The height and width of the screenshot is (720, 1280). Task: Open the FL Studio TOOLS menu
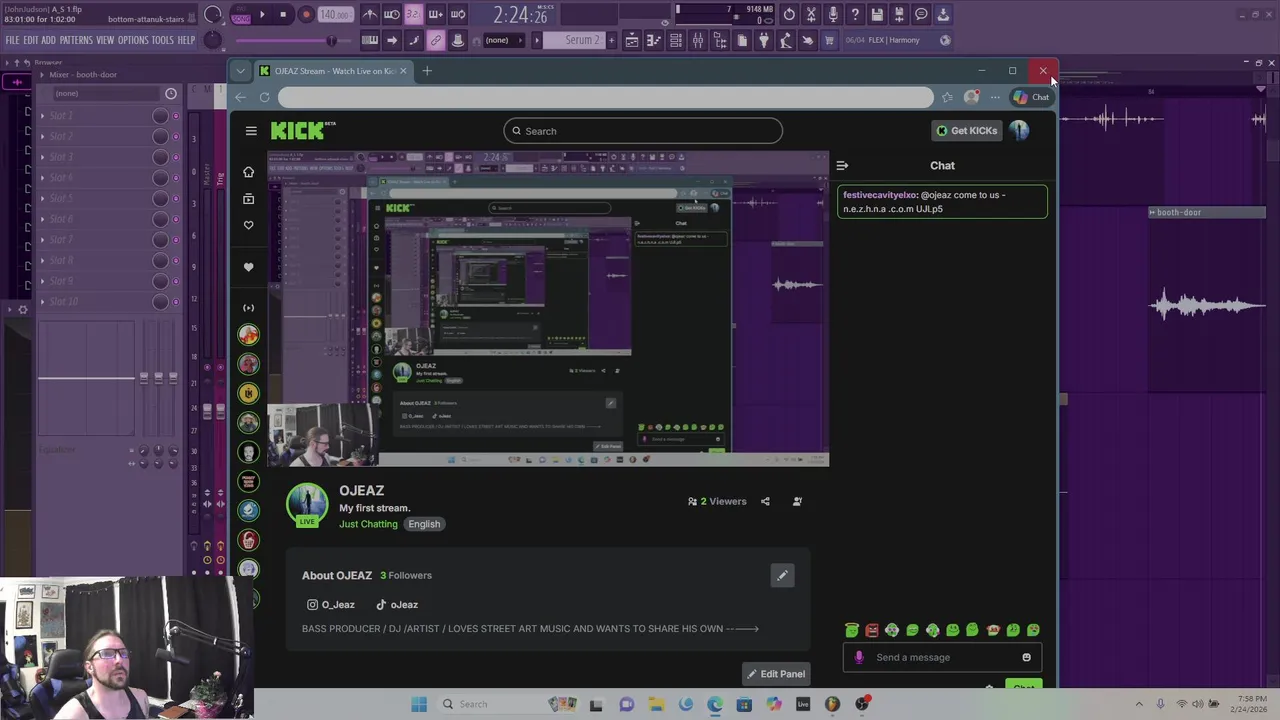[x=162, y=41]
